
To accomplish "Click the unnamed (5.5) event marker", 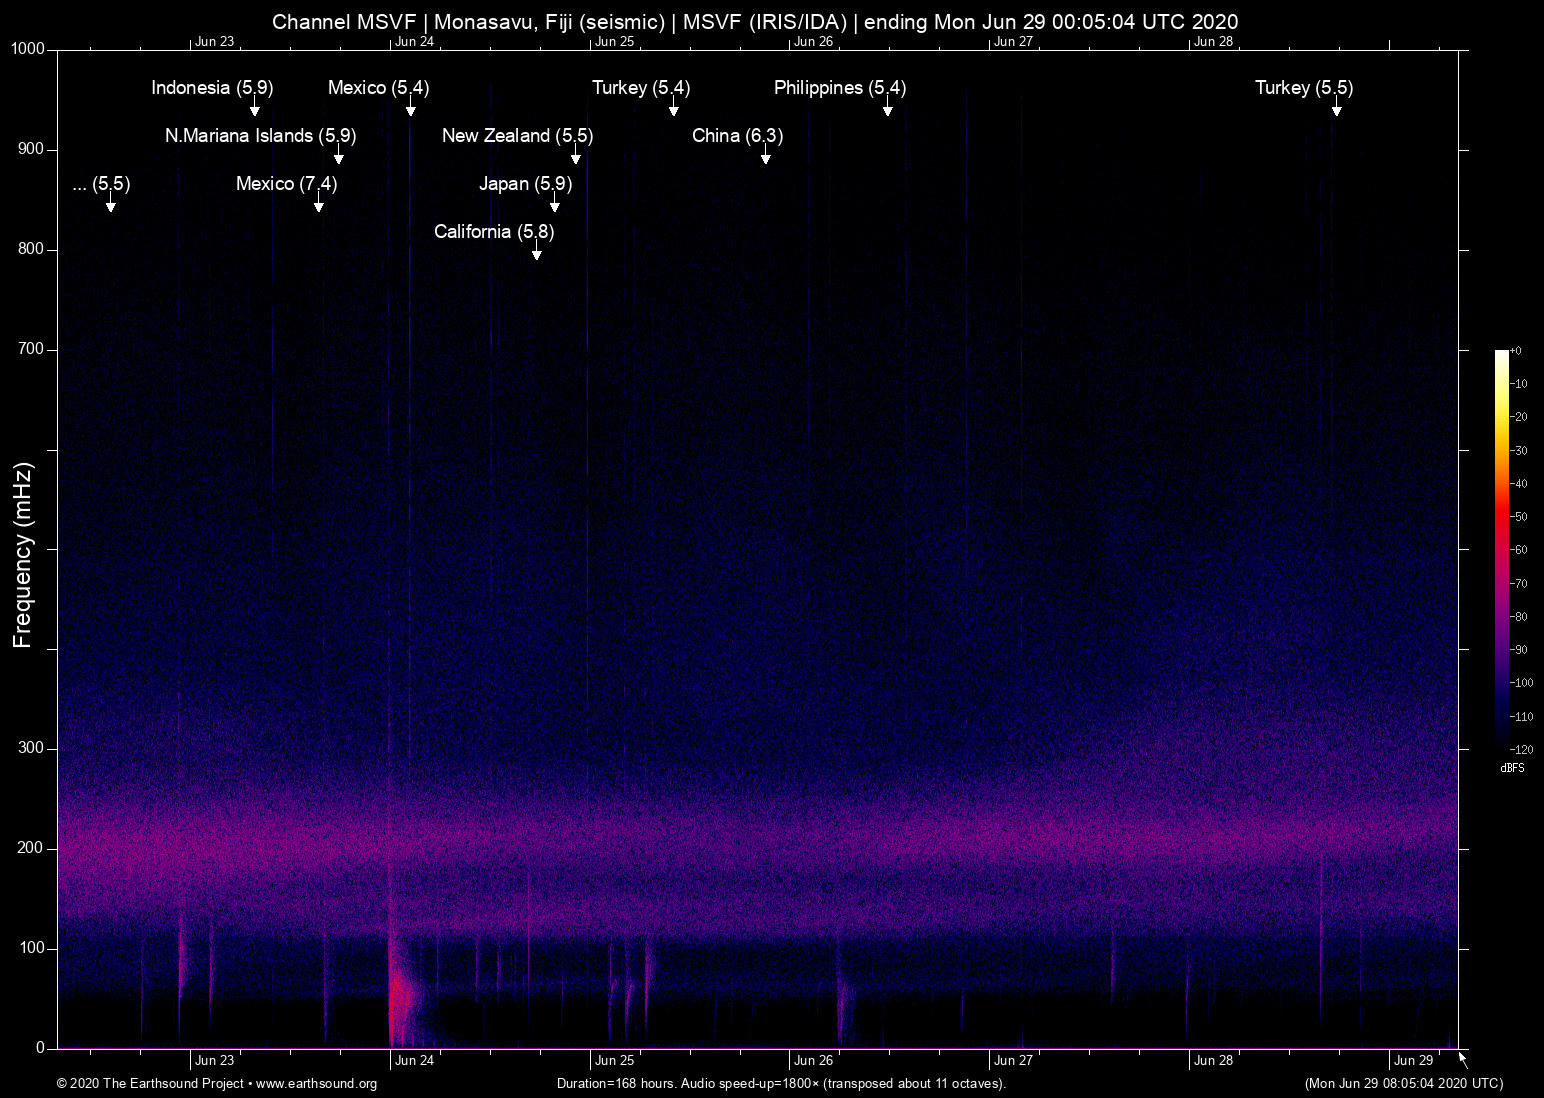I will 110,200.
